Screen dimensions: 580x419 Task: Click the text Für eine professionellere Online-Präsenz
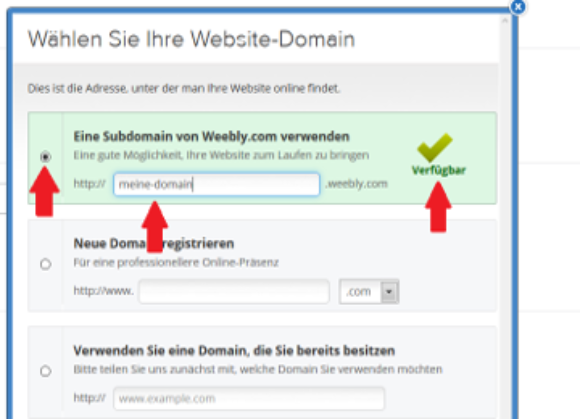[x=176, y=263]
